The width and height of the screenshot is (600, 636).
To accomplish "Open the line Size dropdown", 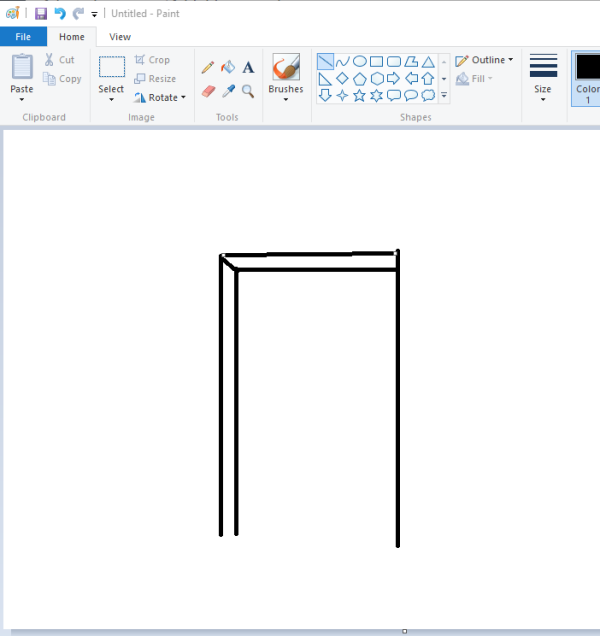I will coord(543,78).
